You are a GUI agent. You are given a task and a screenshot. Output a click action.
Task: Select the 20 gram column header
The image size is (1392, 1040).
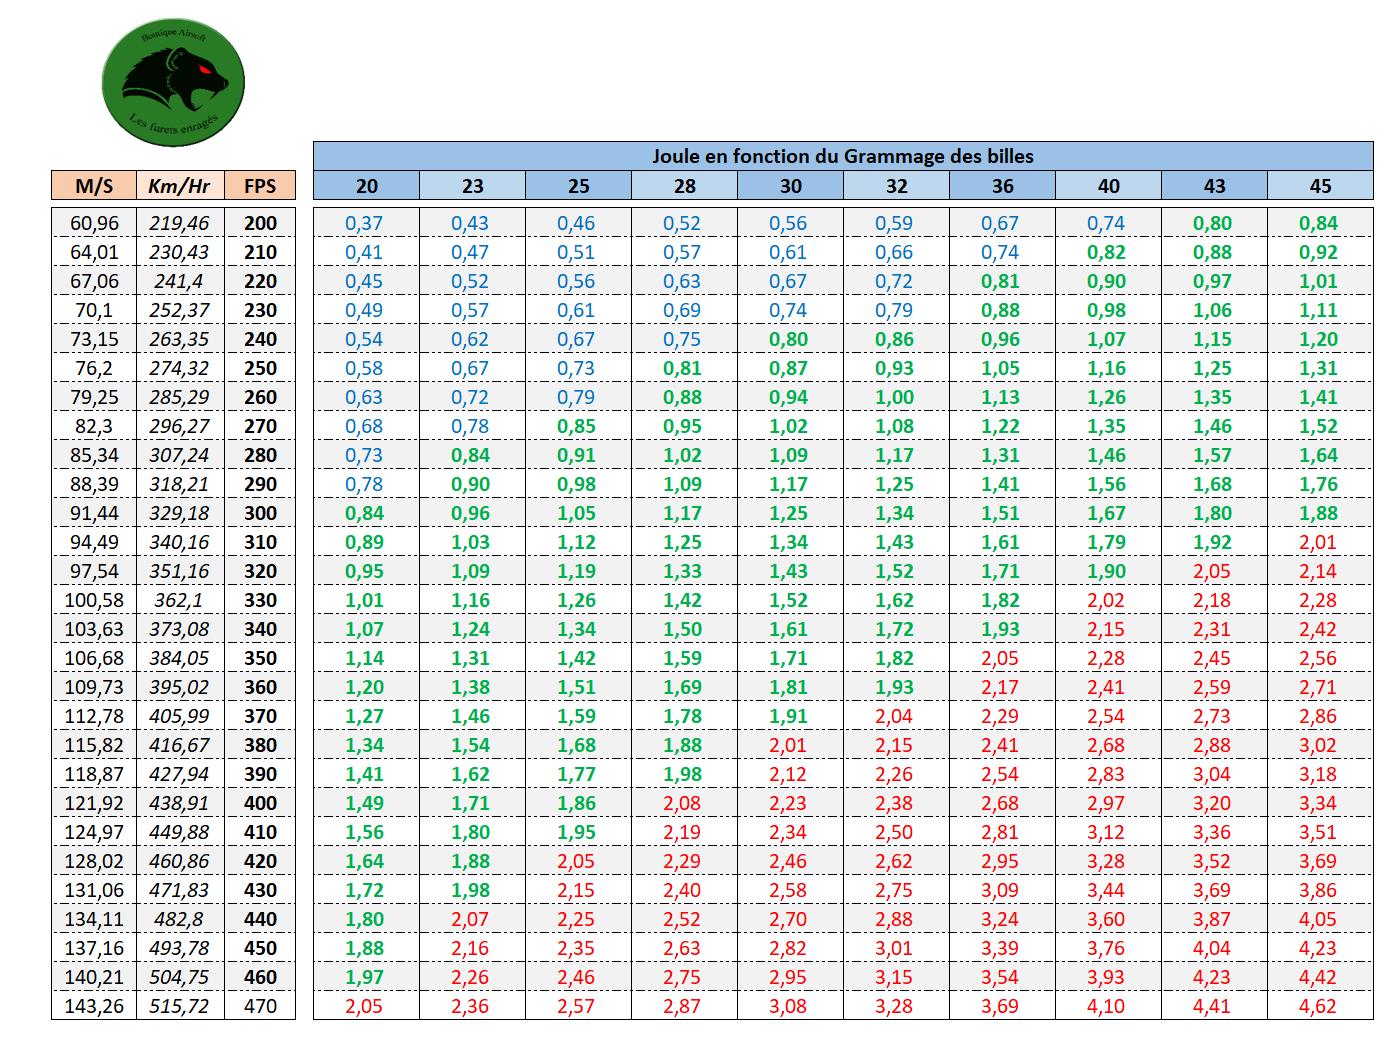(x=367, y=185)
